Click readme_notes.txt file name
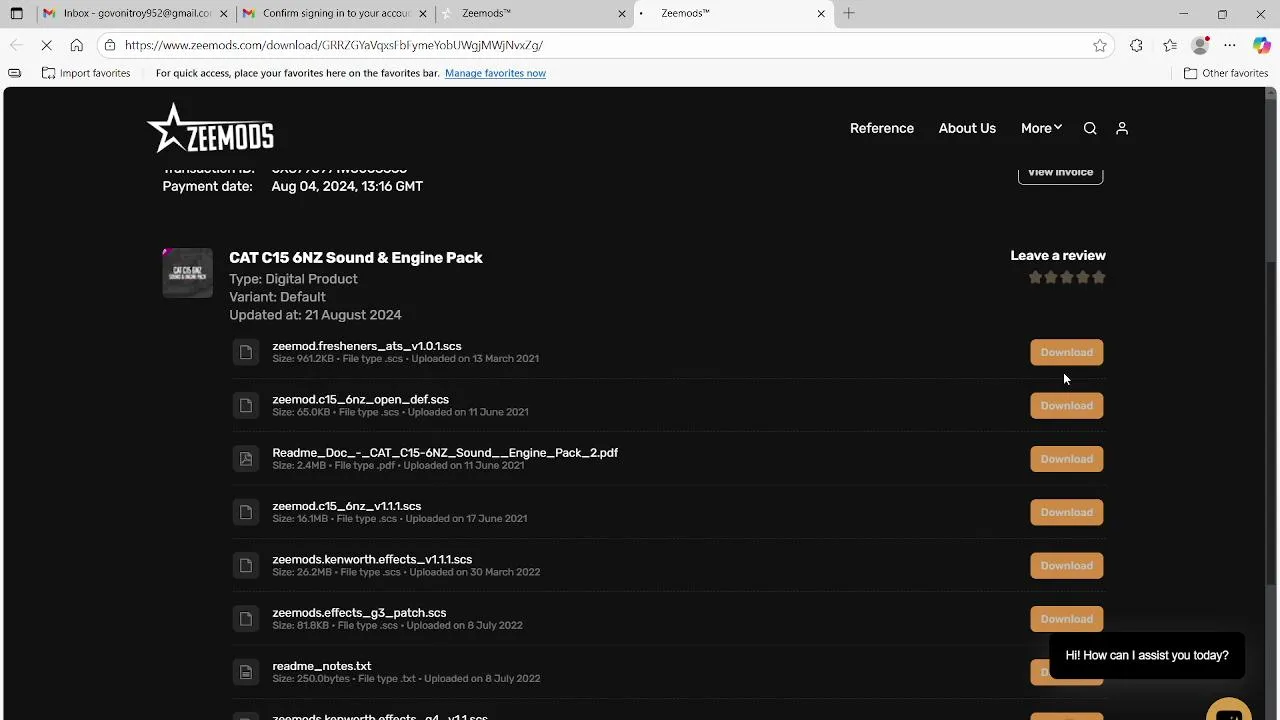This screenshot has width=1280, height=720. click(322, 666)
